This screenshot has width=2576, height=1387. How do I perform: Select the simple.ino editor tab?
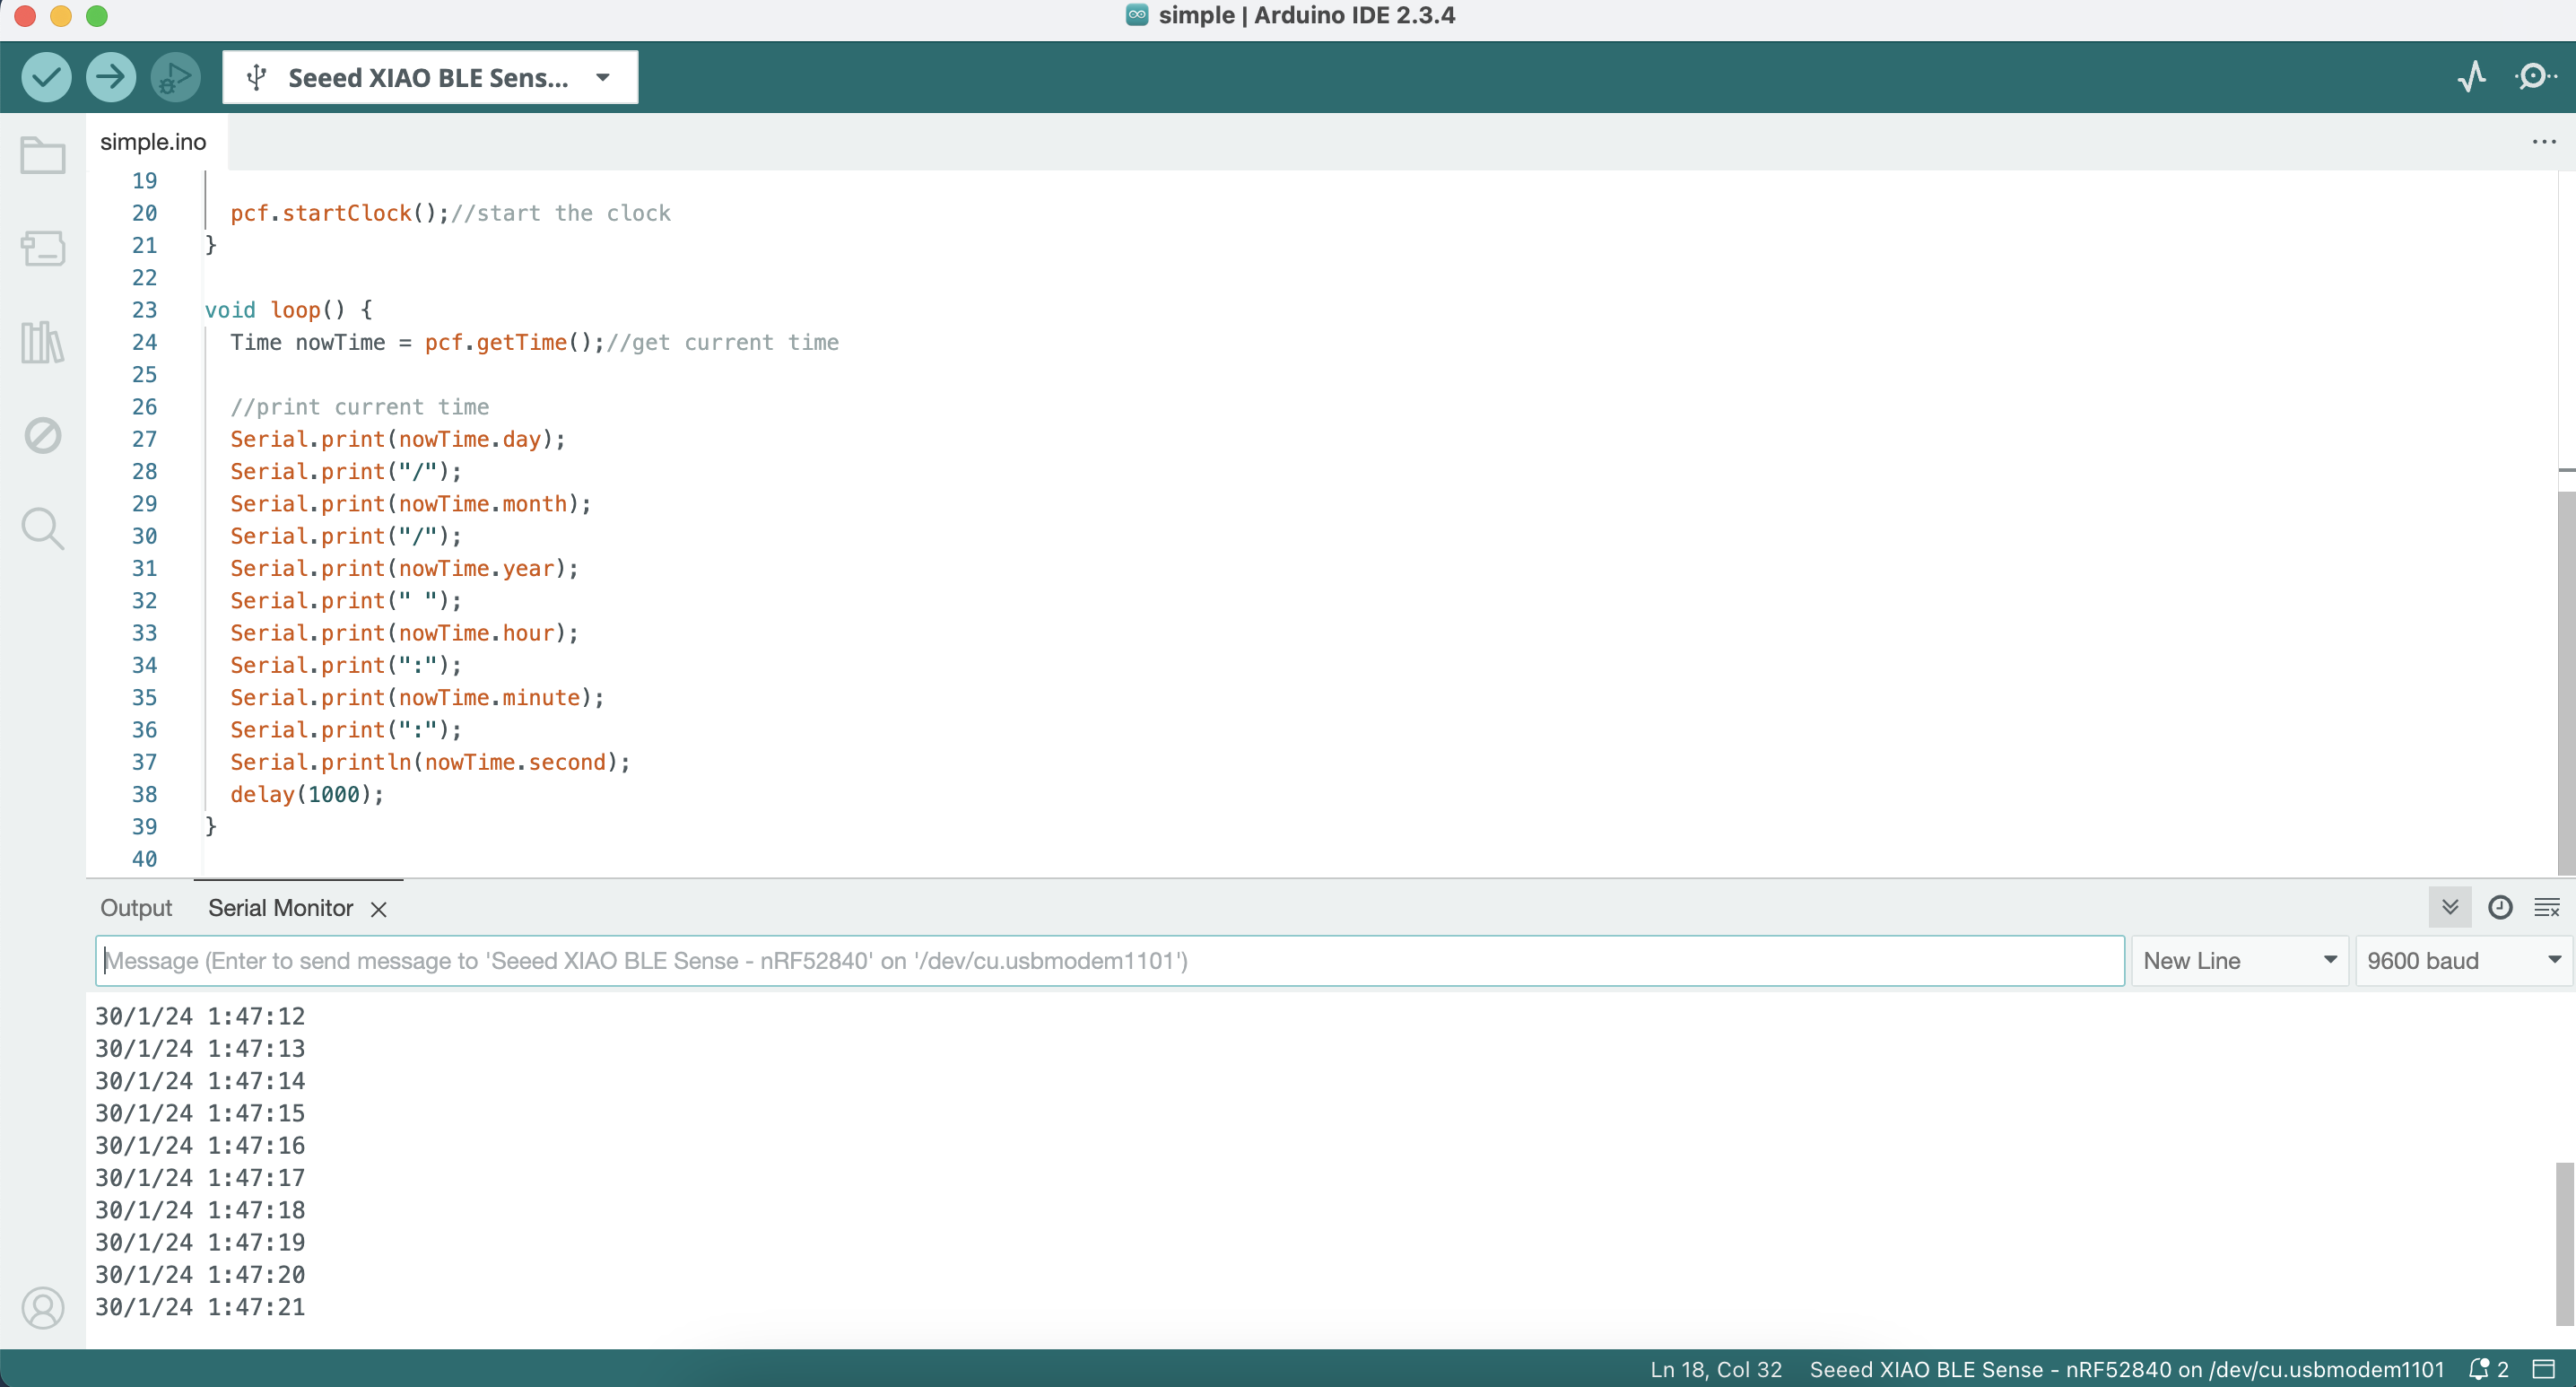153,142
